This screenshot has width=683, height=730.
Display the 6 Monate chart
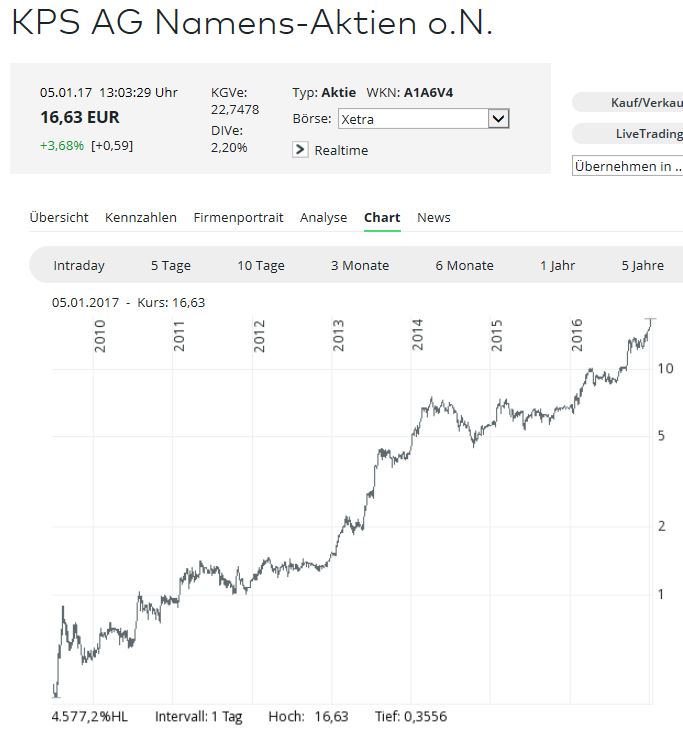(x=464, y=265)
